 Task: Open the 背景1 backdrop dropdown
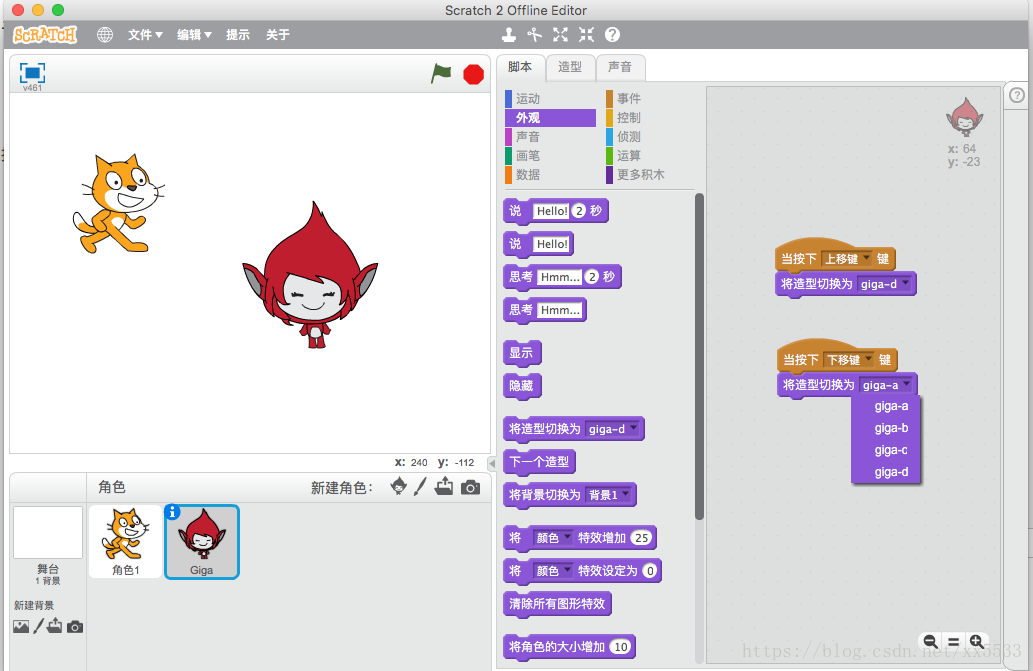(609, 495)
